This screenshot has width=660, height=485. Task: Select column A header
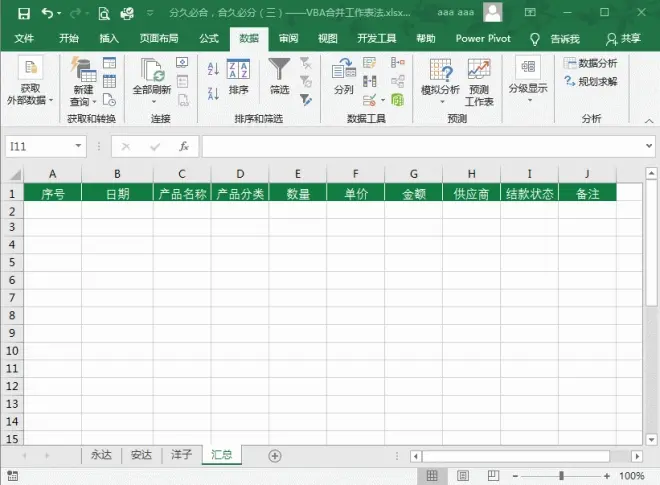coord(53,174)
